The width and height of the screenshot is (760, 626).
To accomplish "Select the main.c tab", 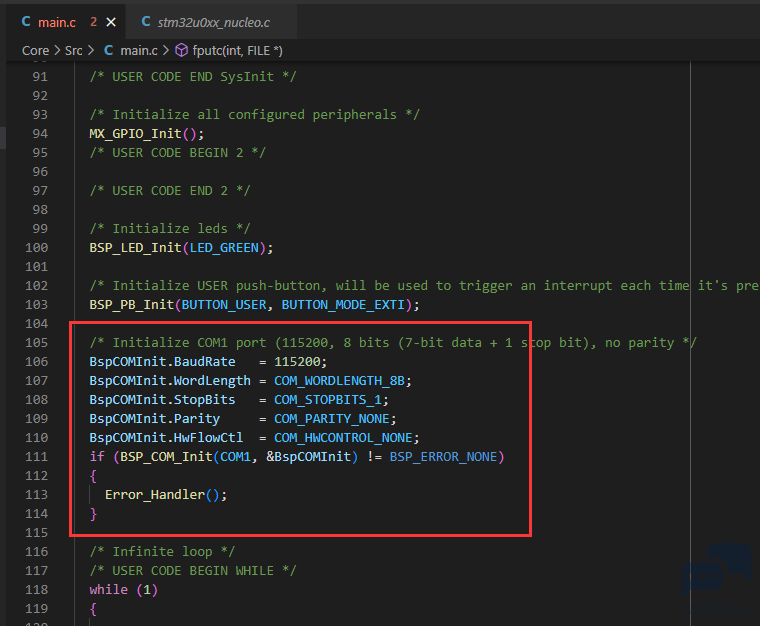I will 57,22.
